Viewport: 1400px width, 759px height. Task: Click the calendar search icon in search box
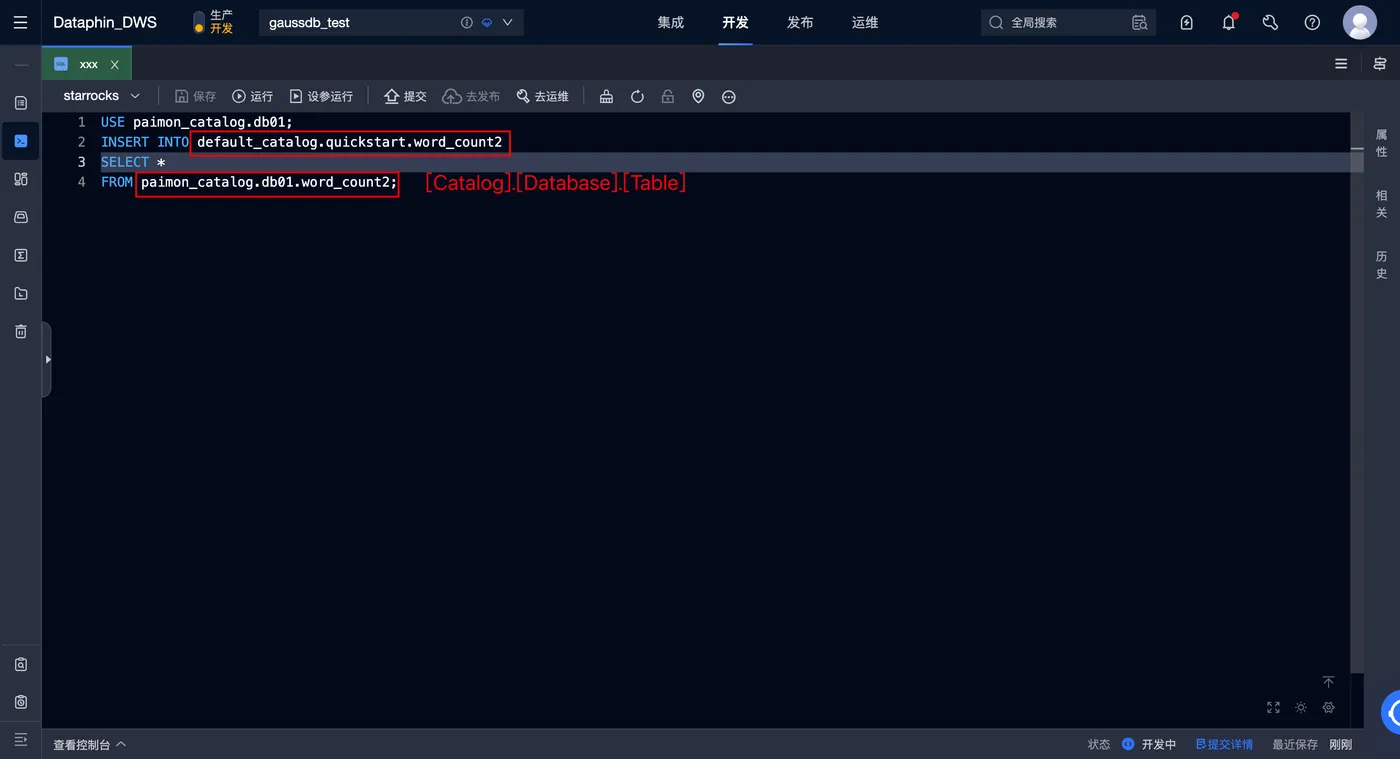pos(1139,22)
